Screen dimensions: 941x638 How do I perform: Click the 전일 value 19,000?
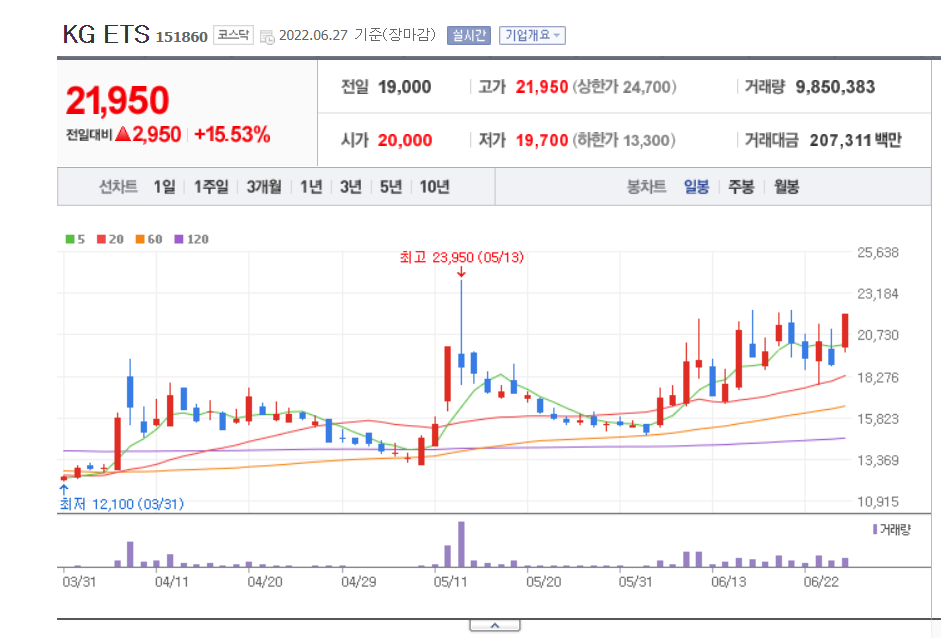pyautogui.click(x=404, y=87)
